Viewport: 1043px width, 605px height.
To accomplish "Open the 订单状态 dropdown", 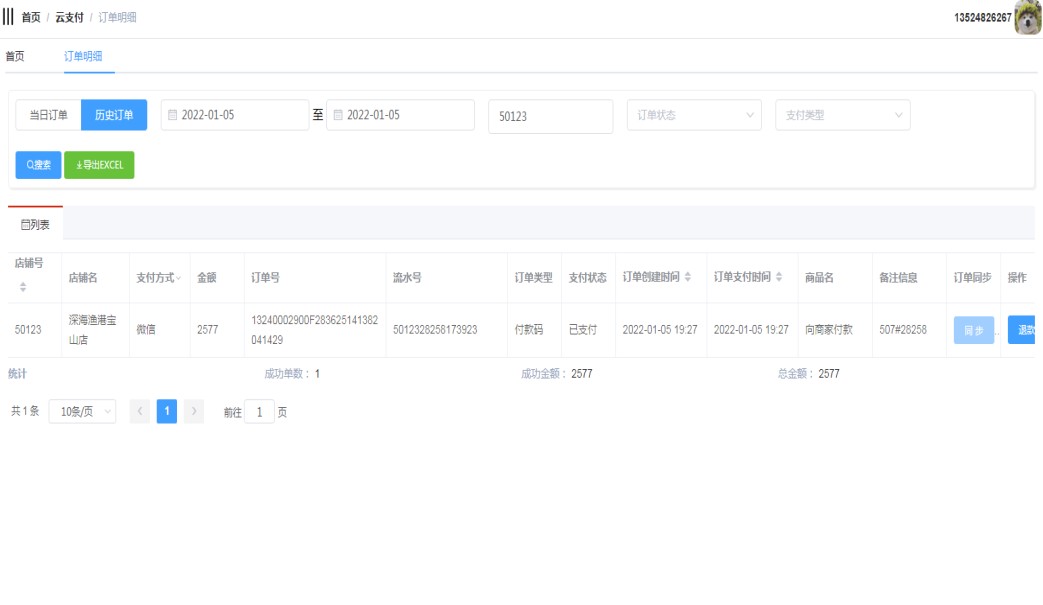I will [694, 115].
